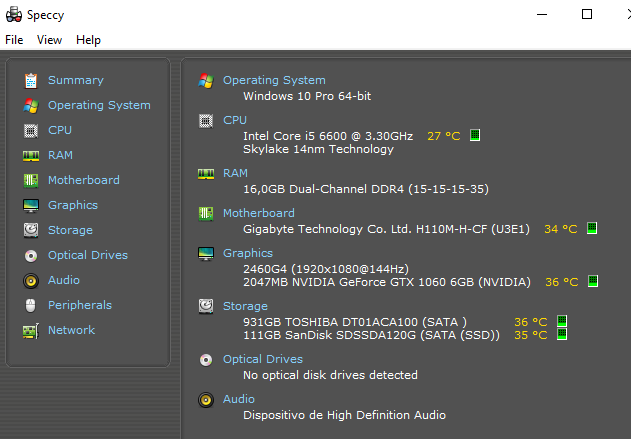
Task: Click the GPU temperature indicator next to 36 °C
Action: (x=593, y=281)
